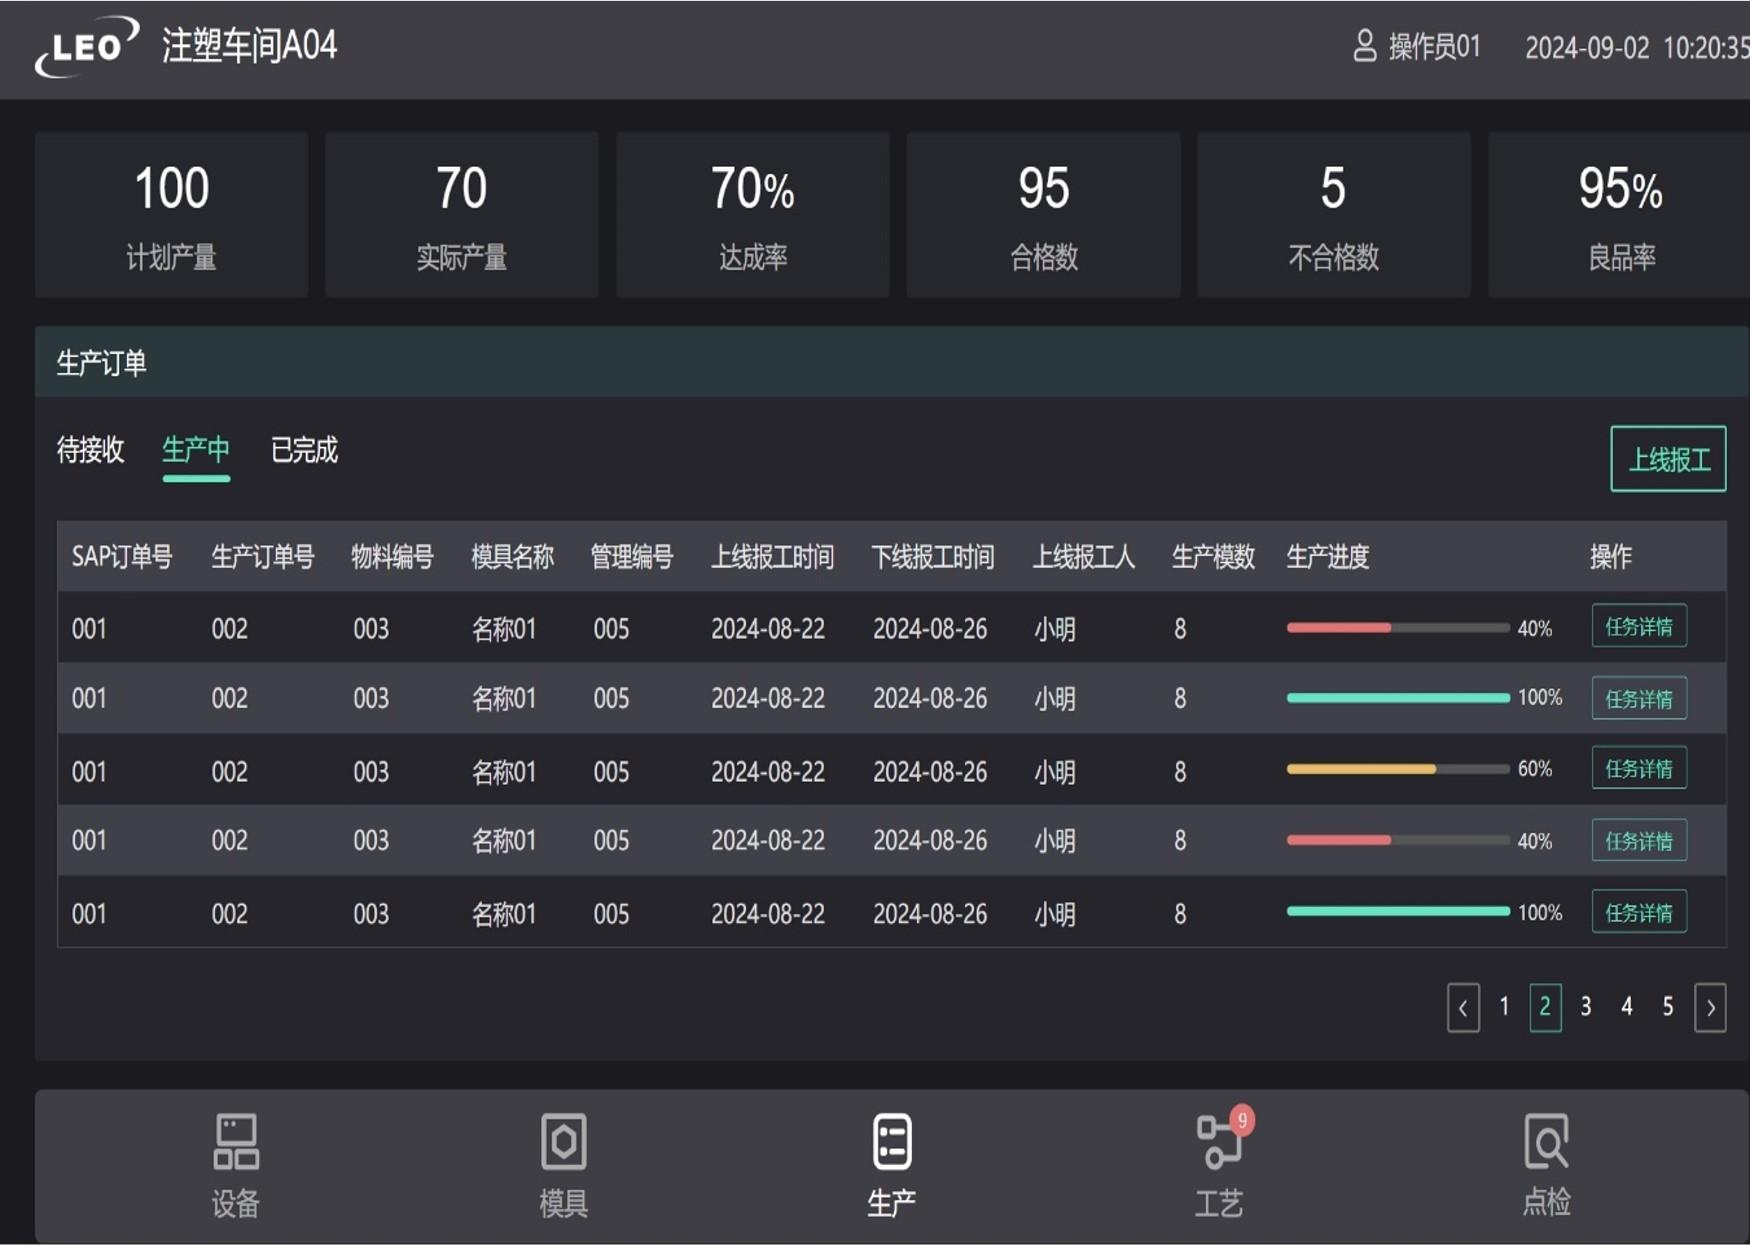The height and width of the screenshot is (1245, 1750).
Task: Open 任务详情 for the first row
Action: [1638, 627]
